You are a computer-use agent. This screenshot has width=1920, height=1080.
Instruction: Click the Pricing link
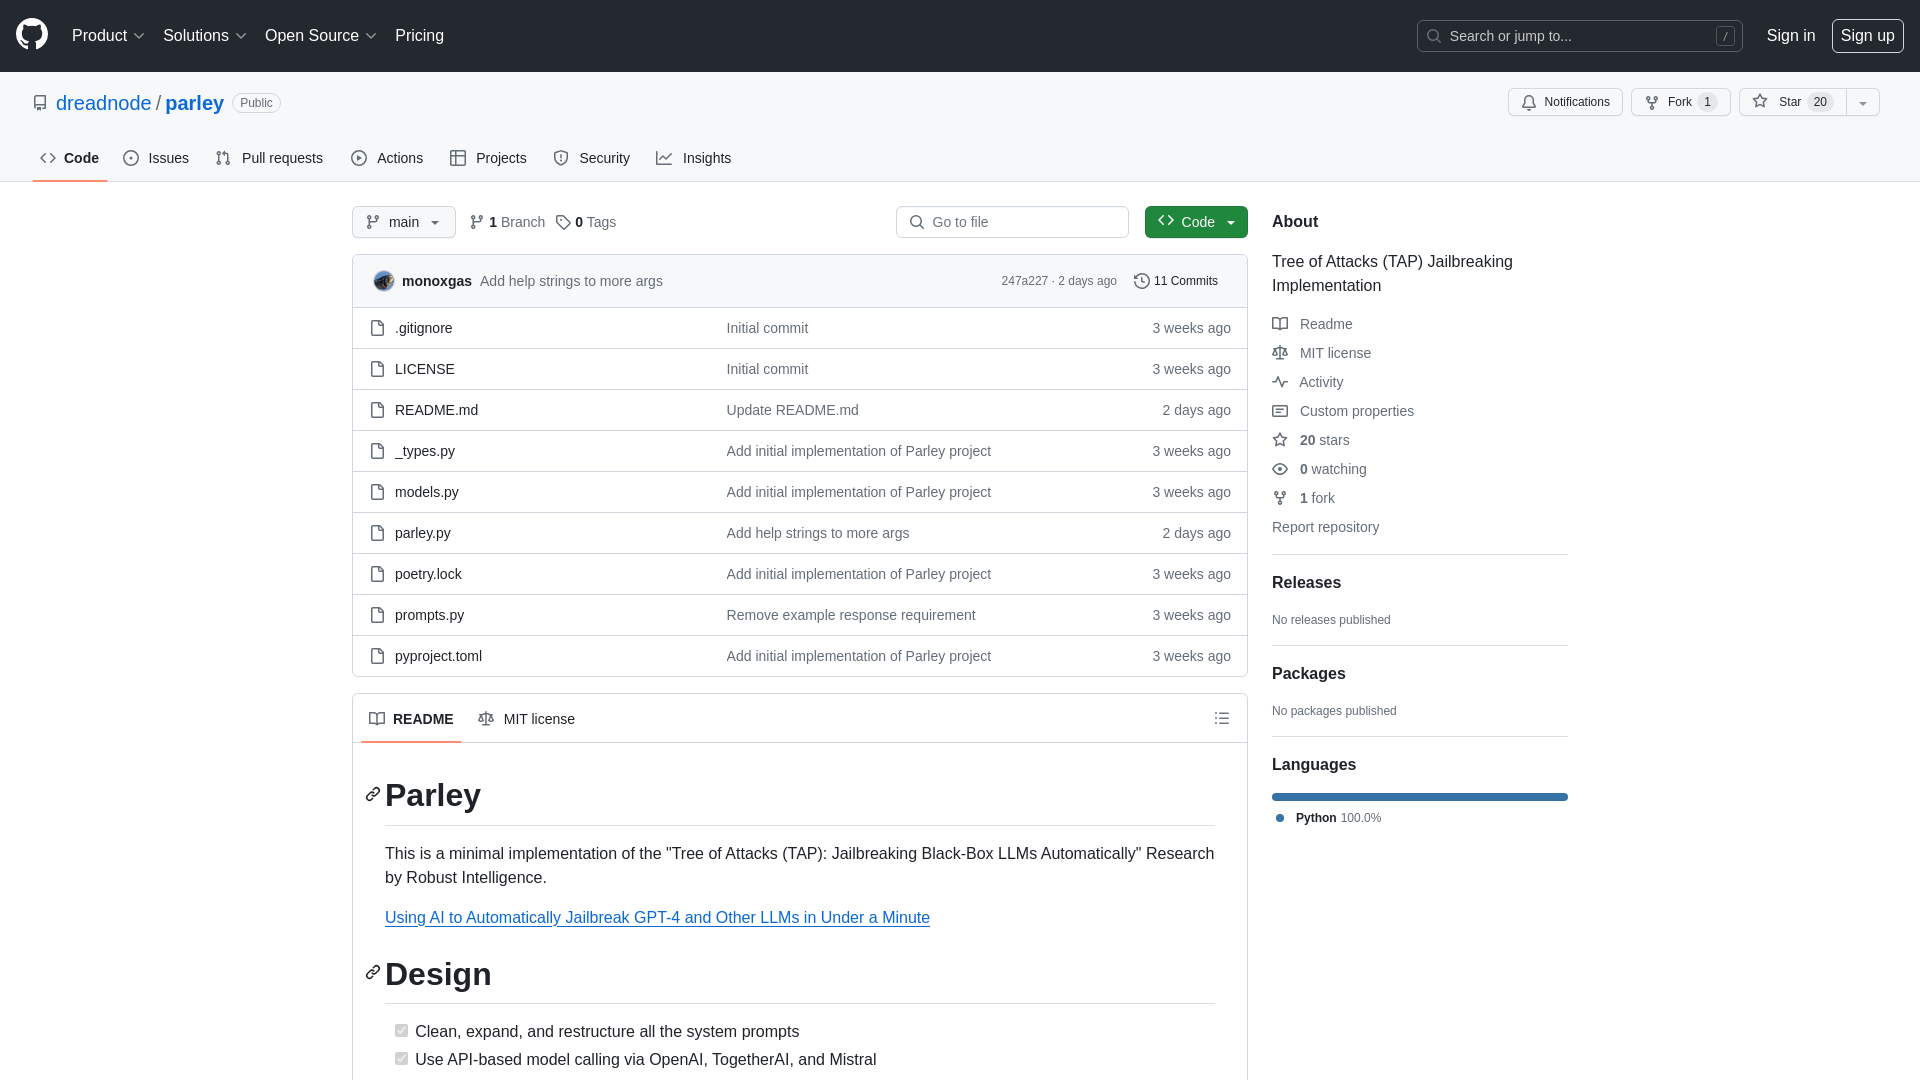click(x=419, y=36)
